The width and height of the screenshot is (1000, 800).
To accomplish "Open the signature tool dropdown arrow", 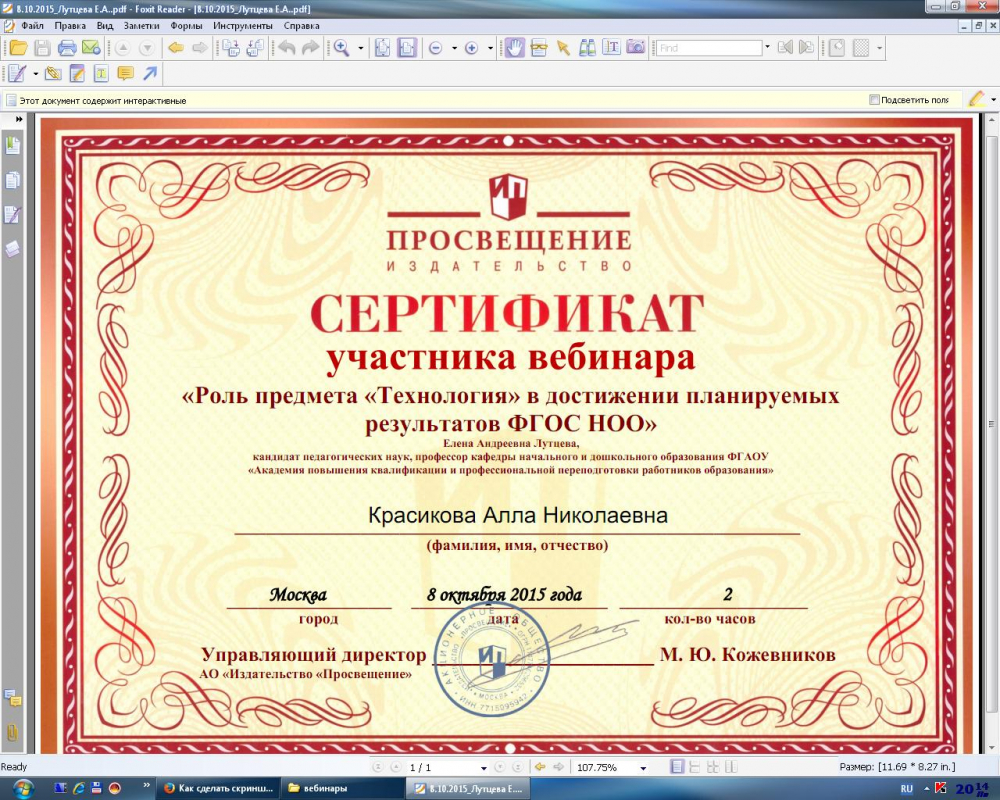I will (36, 74).
